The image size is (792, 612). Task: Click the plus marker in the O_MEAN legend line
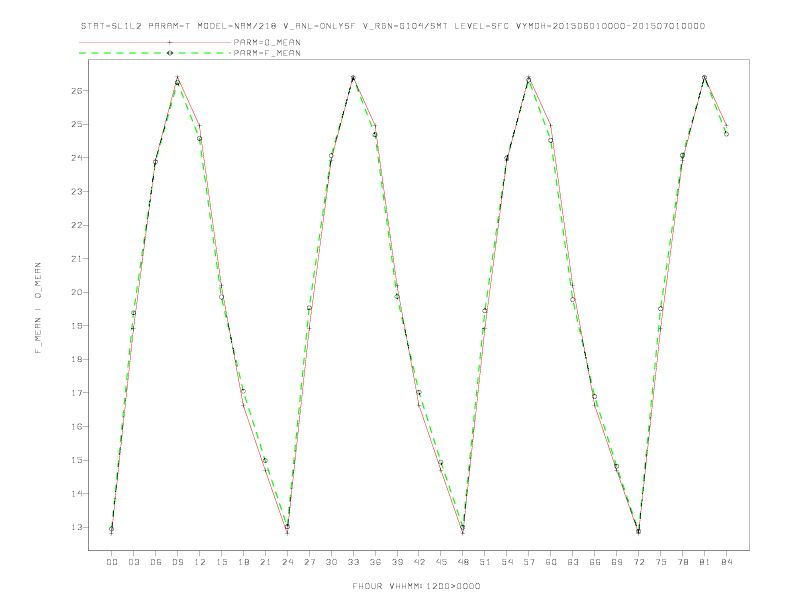point(170,42)
